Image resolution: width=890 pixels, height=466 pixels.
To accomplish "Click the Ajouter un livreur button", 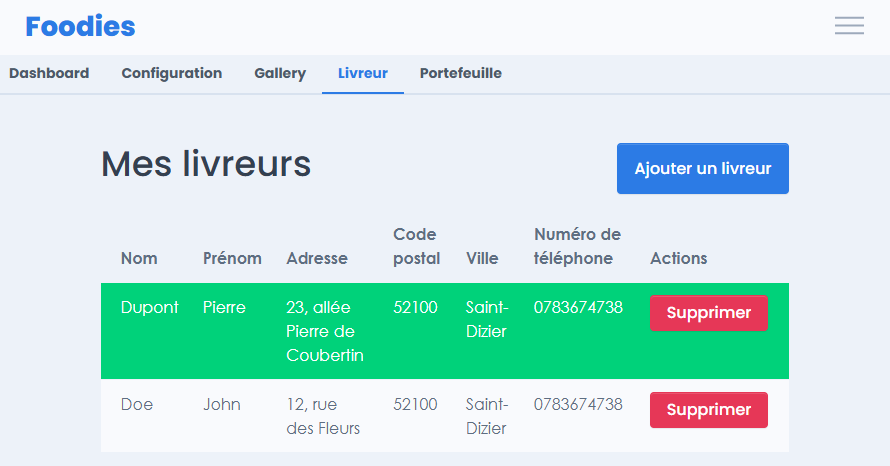I will tap(703, 169).
